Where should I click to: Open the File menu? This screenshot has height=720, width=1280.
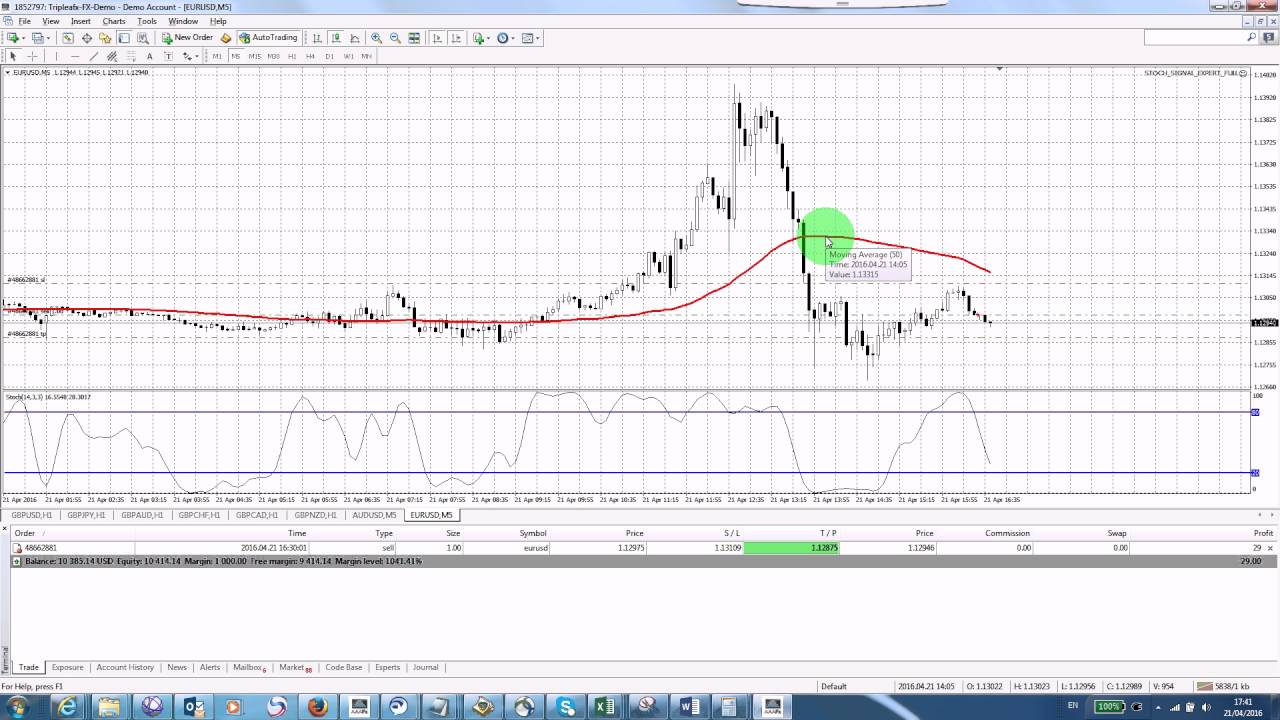[24, 21]
